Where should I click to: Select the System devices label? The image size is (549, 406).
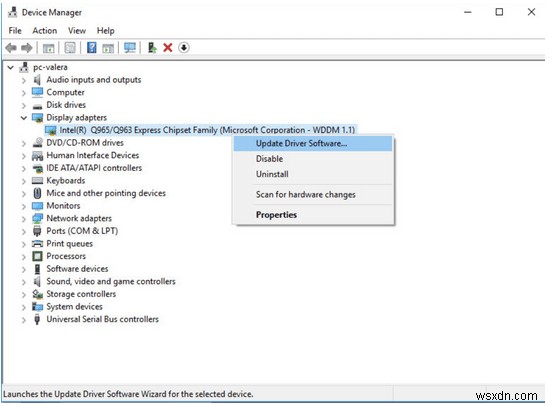75,307
